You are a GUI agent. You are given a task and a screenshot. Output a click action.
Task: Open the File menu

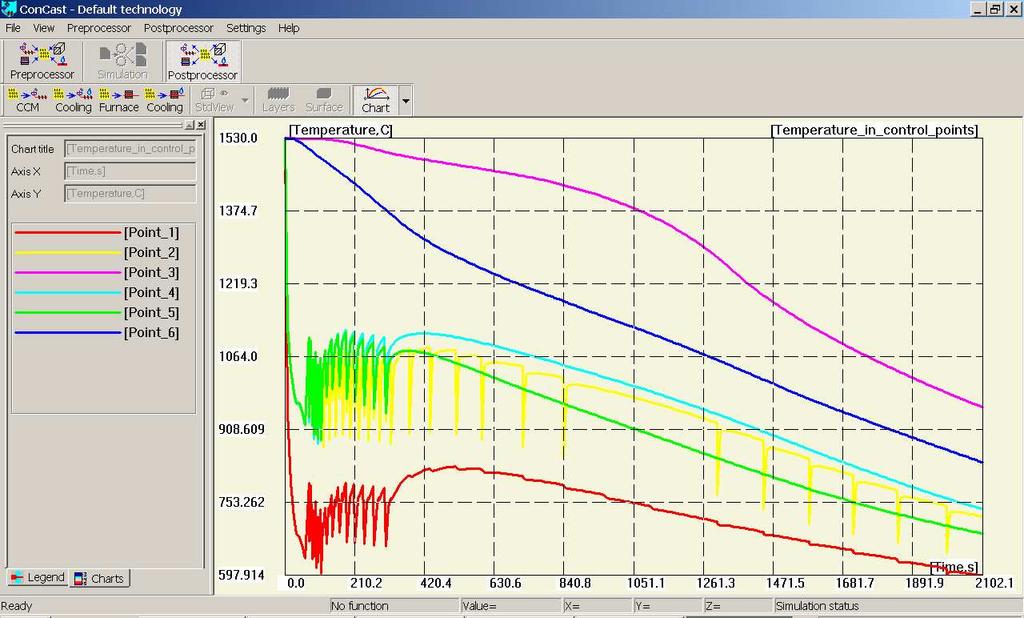tap(13, 28)
